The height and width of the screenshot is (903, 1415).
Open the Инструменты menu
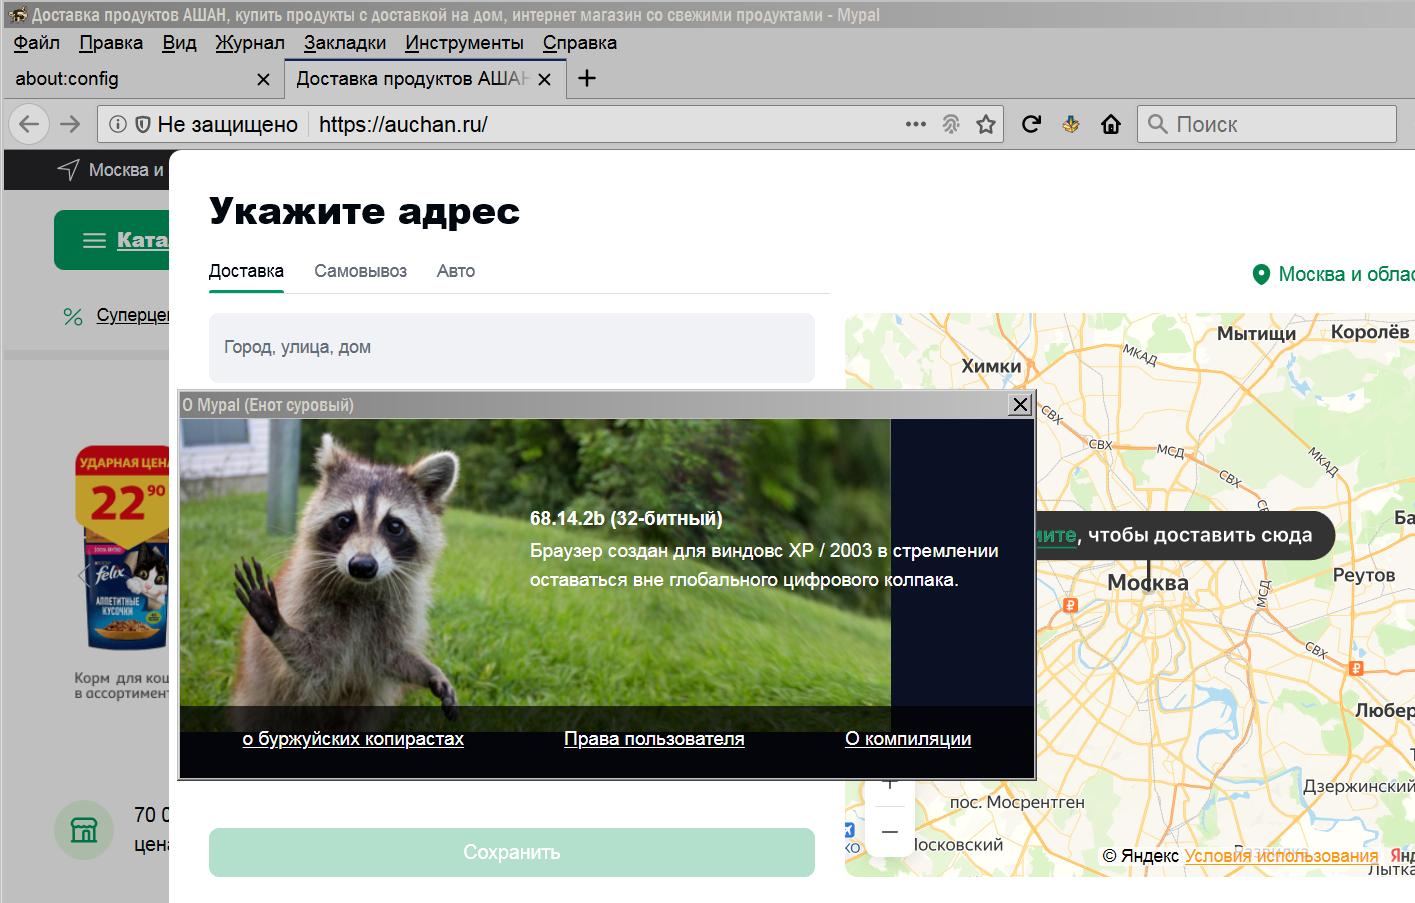pyautogui.click(x=464, y=43)
